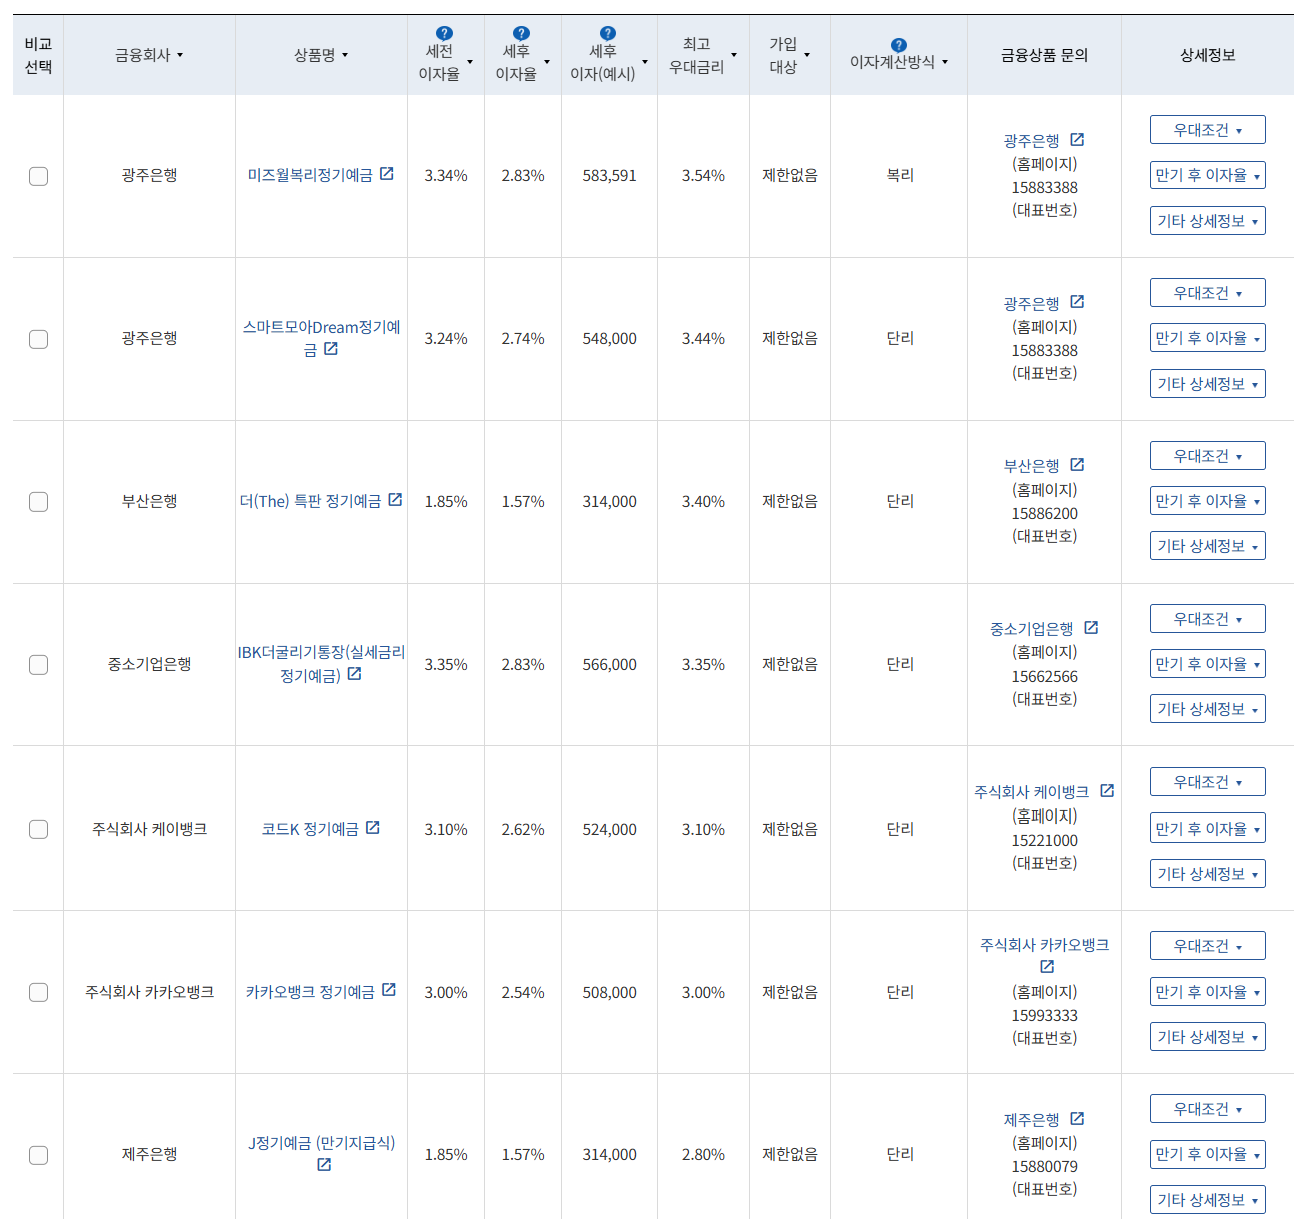Check compare box for 스마트모아Dream정기예금 row
This screenshot has height=1219, width=1303.
(38, 339)
